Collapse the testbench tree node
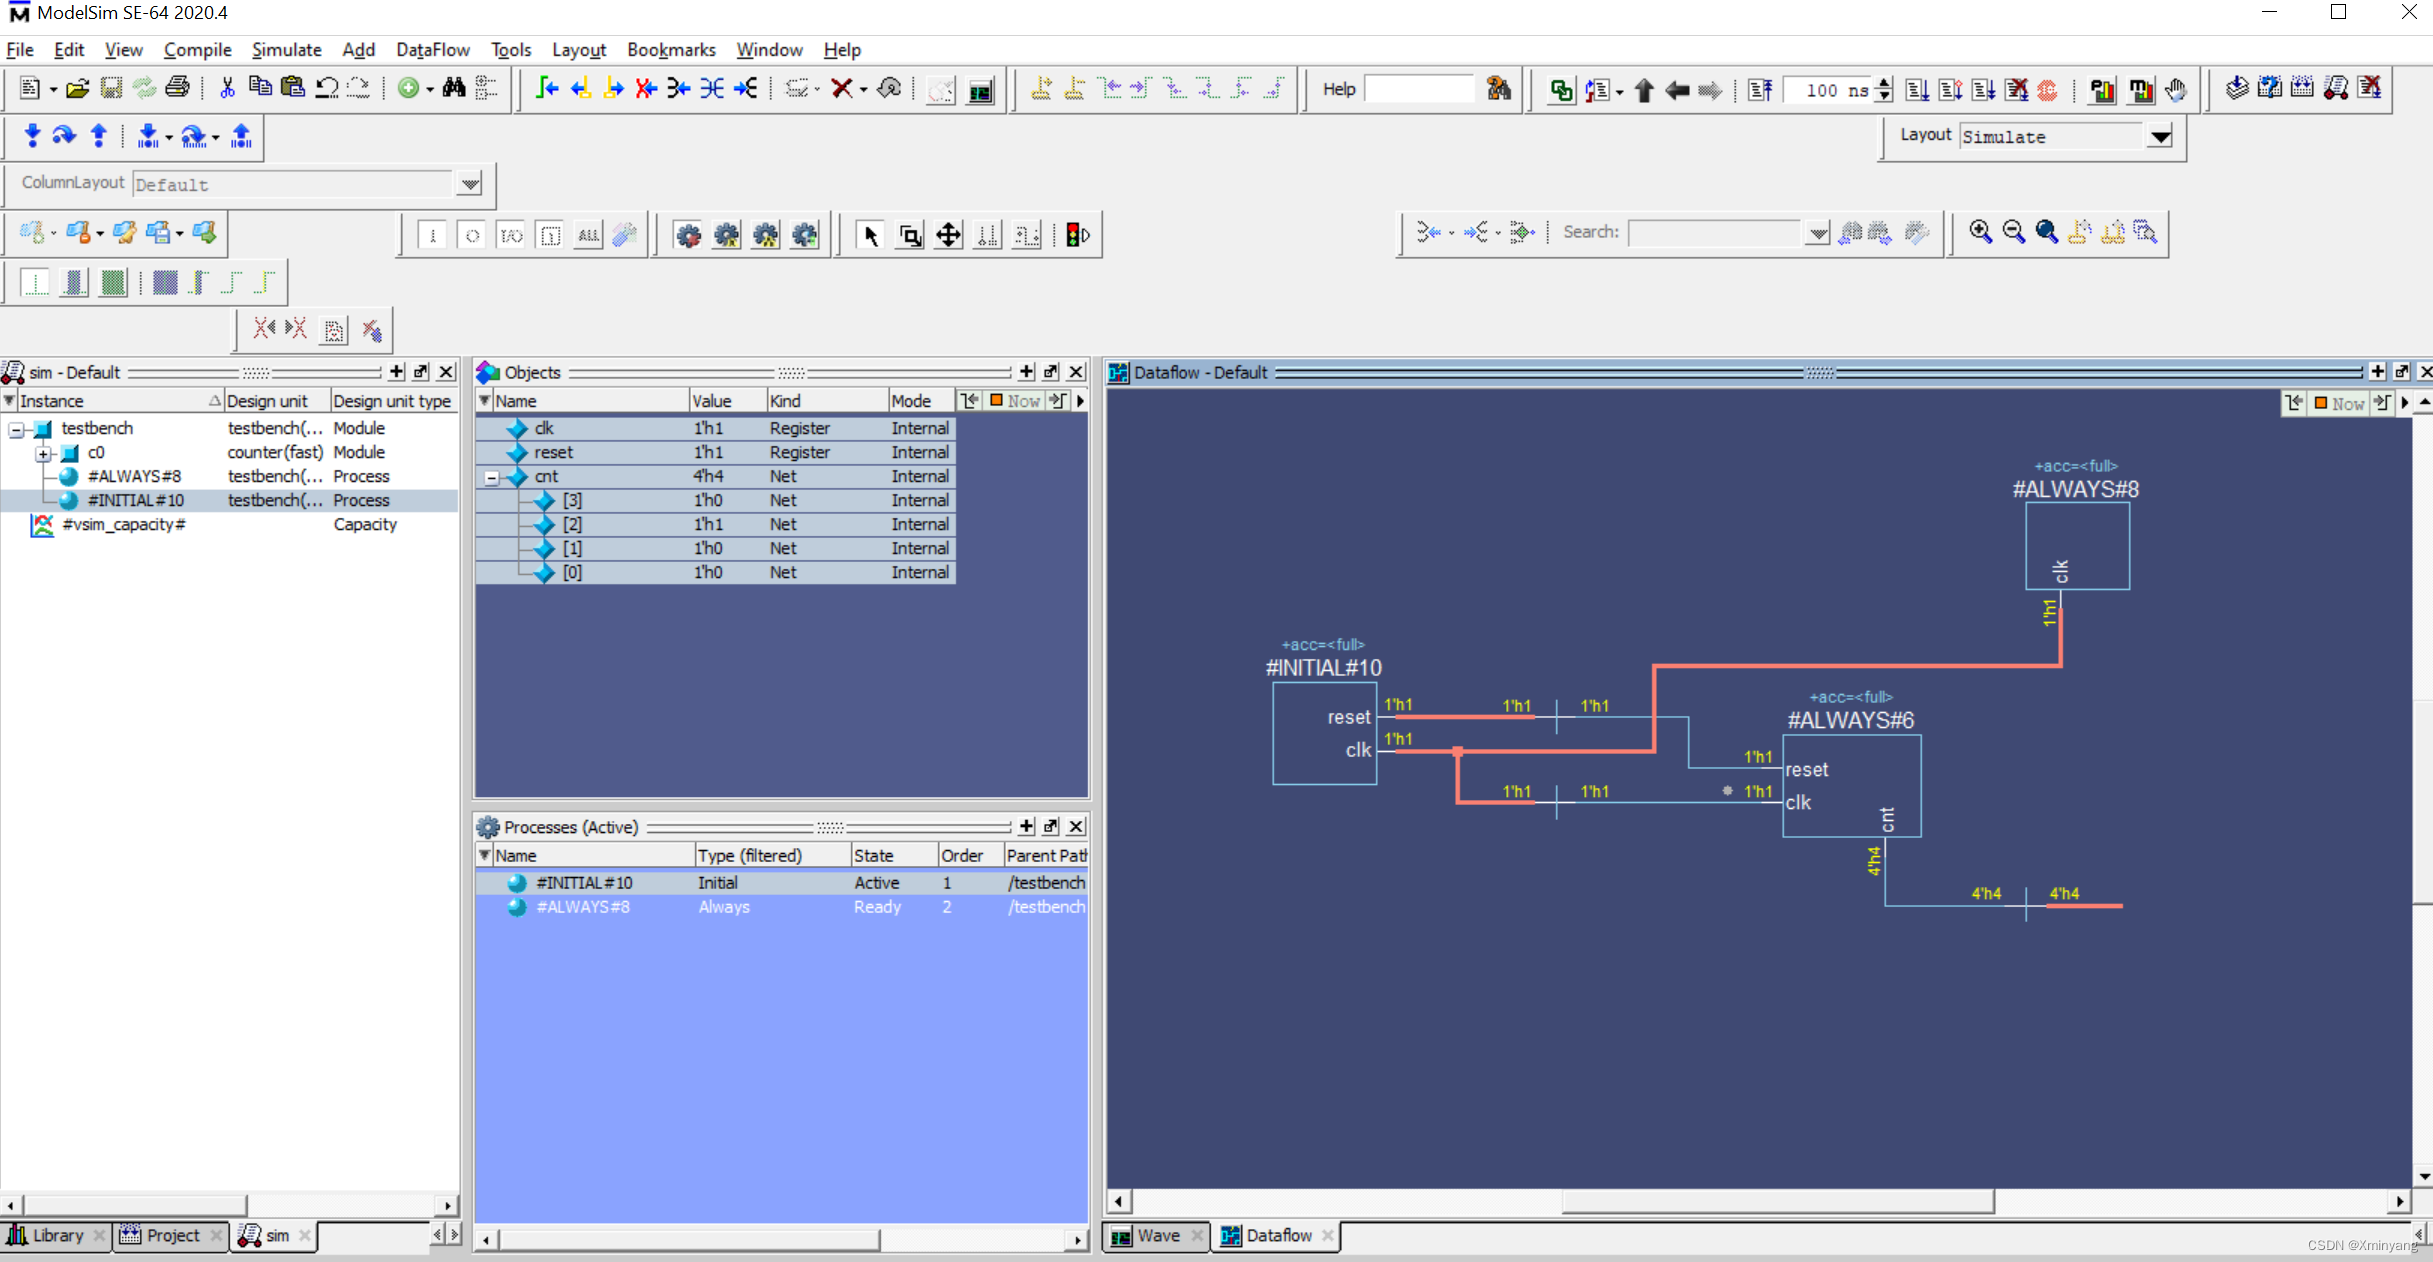Screen dimensions: 2433x1262 point(17,429)
